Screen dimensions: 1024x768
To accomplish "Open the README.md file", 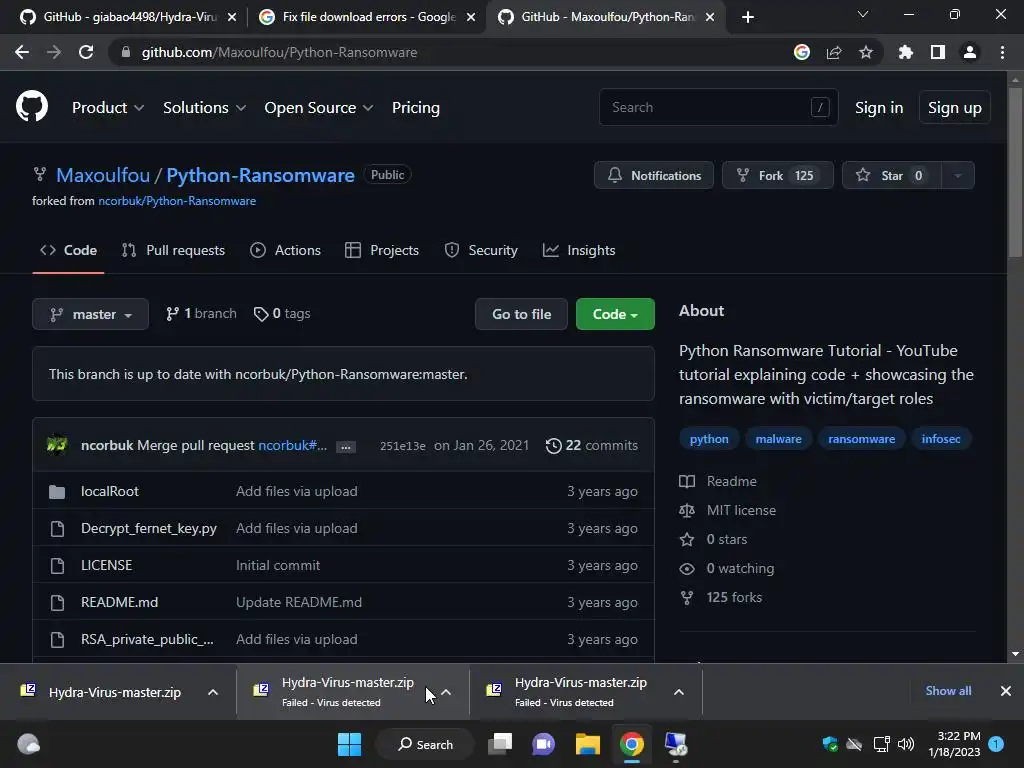I will point(120,602).
